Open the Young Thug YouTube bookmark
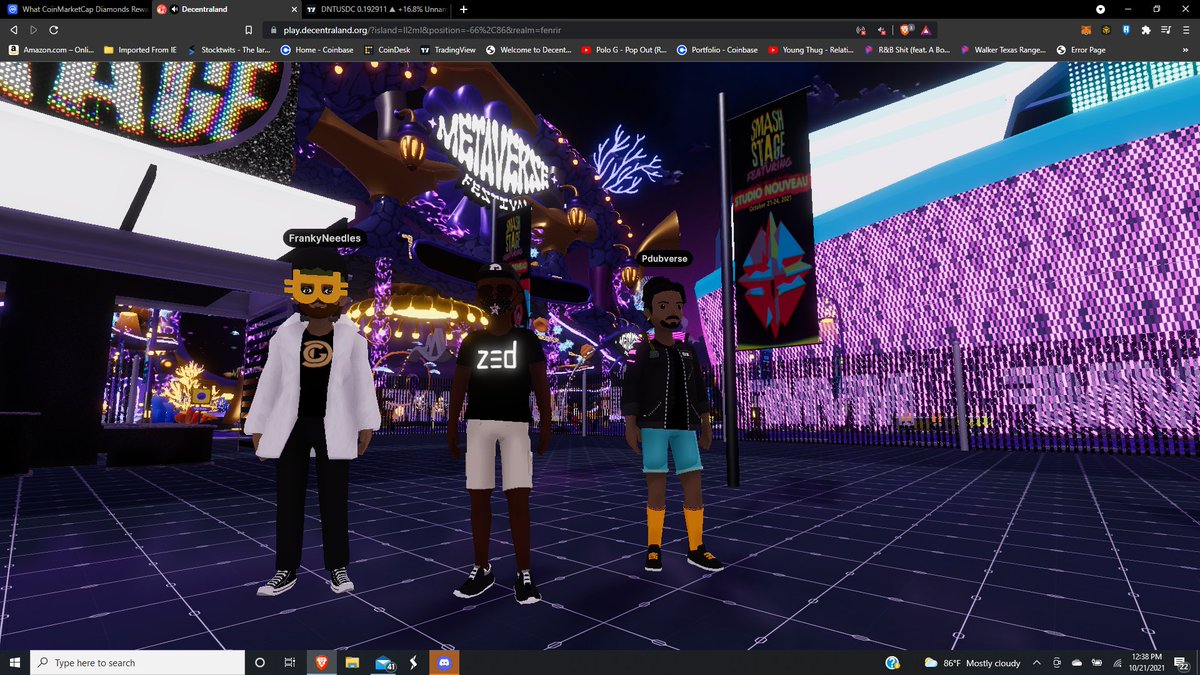The height and width of the screenshot is (675, 1200). [811, 49]
